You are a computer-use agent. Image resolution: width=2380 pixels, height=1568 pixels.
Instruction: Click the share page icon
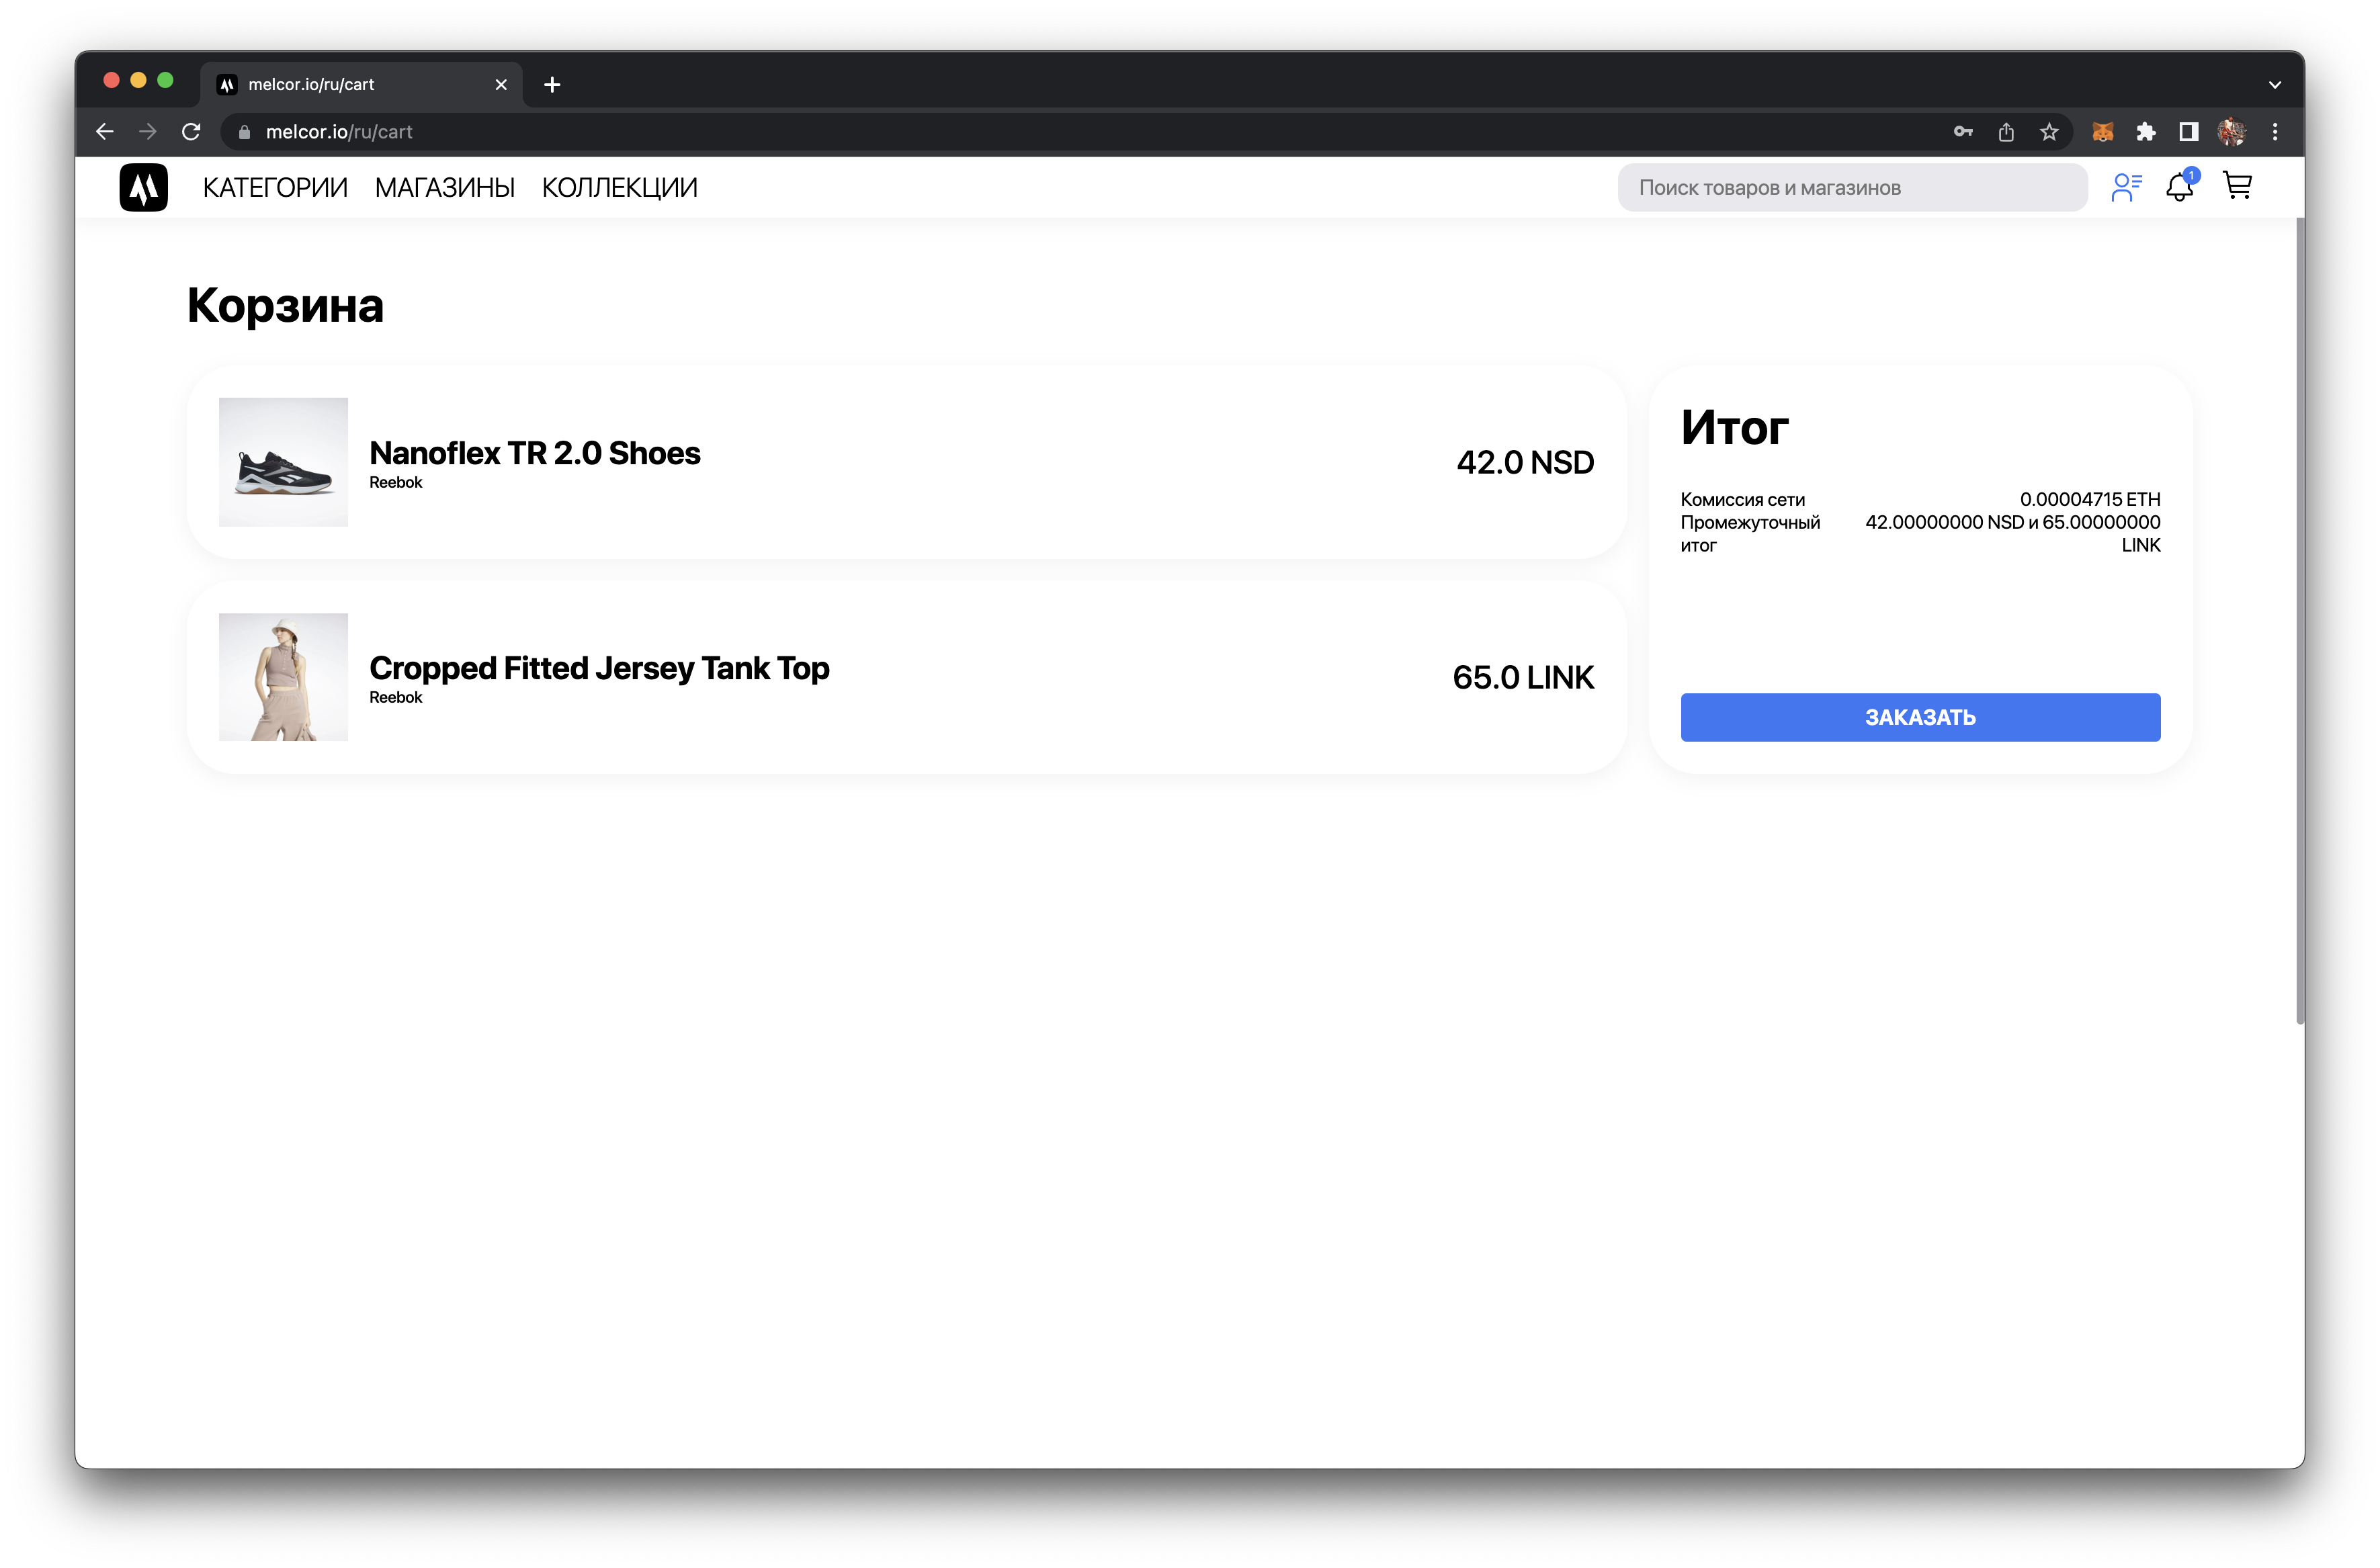point(2006,132)
